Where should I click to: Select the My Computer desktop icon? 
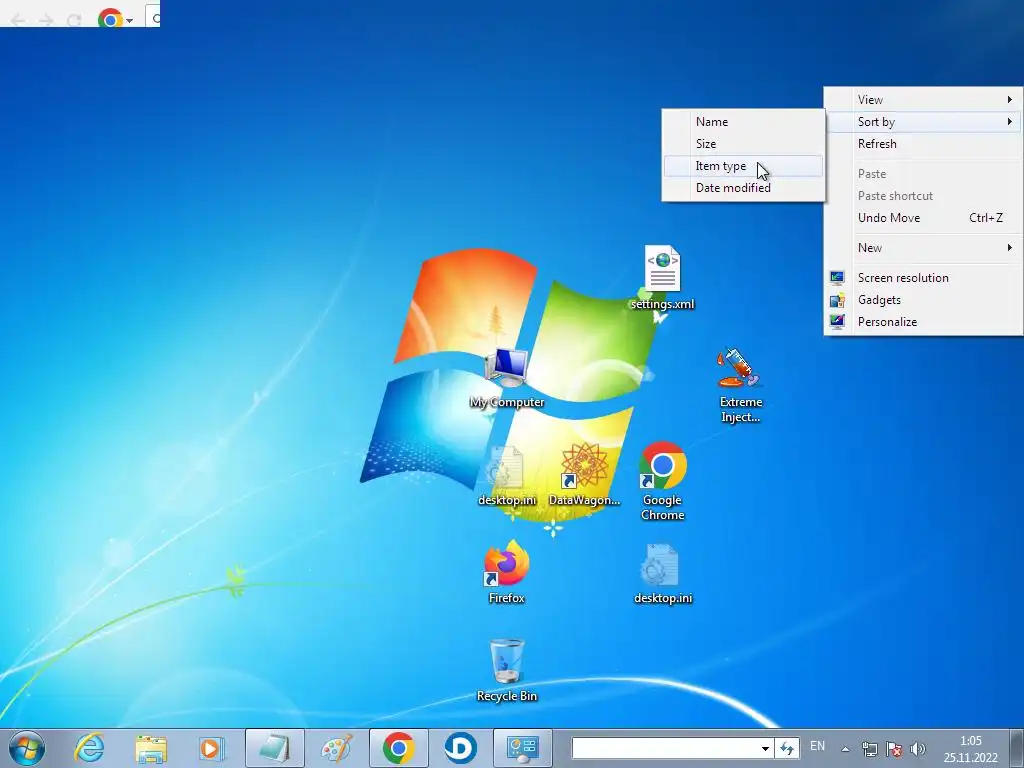(507, 377)
